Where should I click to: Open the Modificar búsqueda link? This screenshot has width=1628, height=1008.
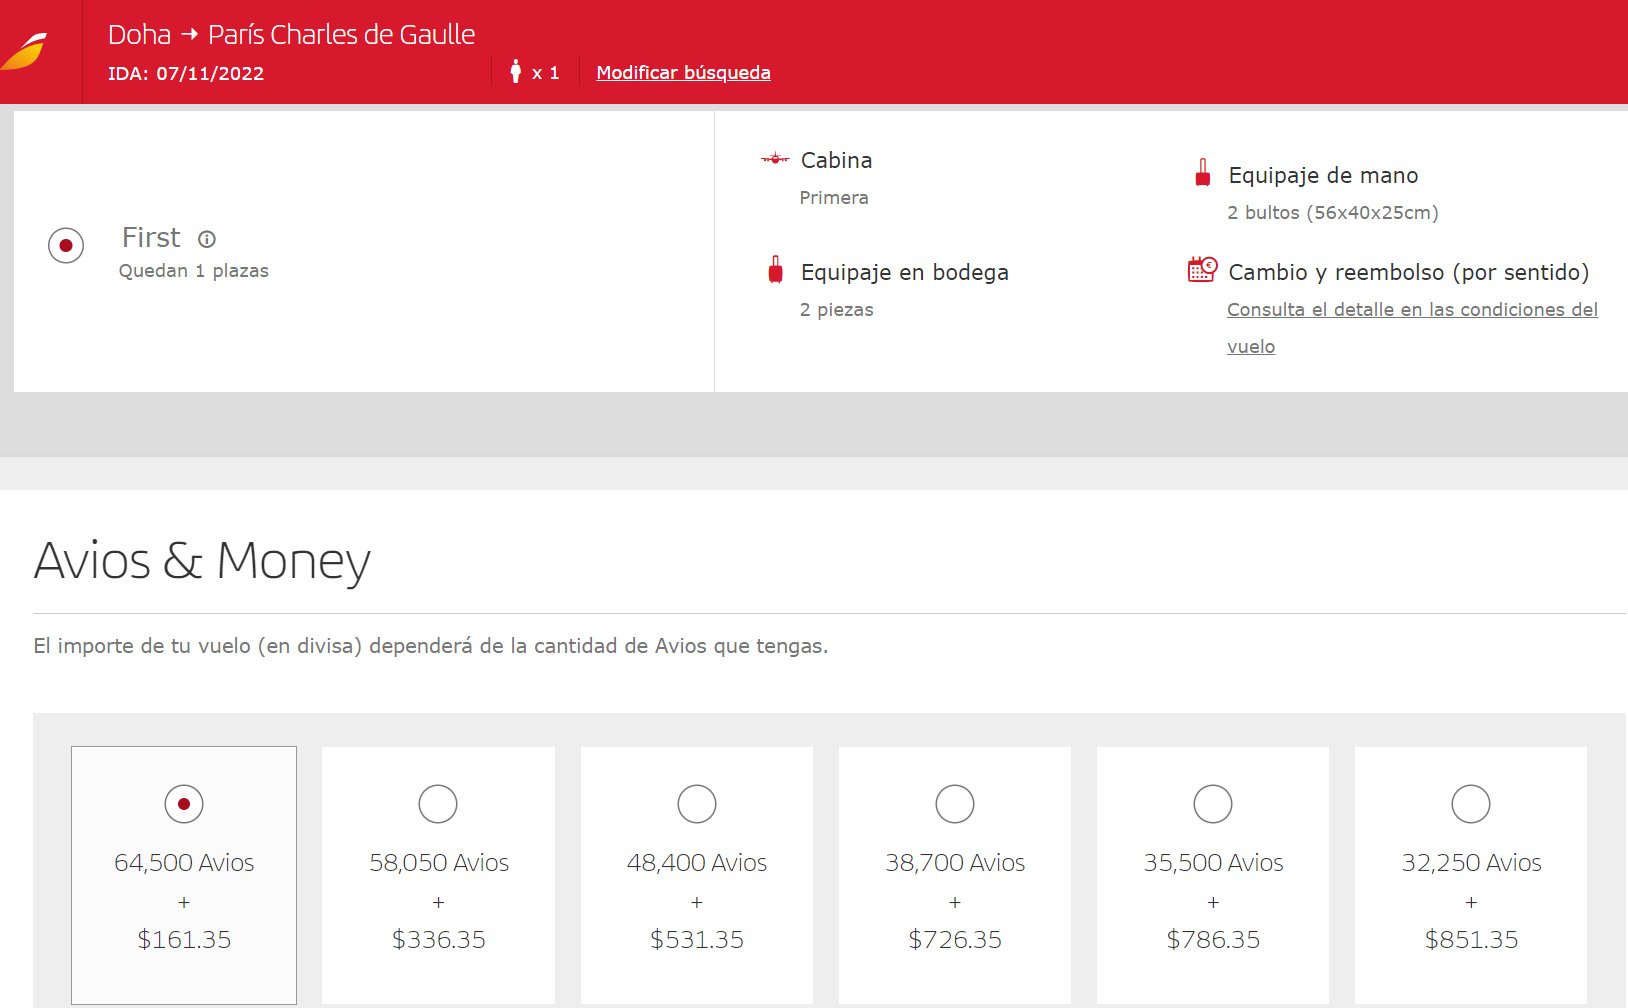(683, 72)
